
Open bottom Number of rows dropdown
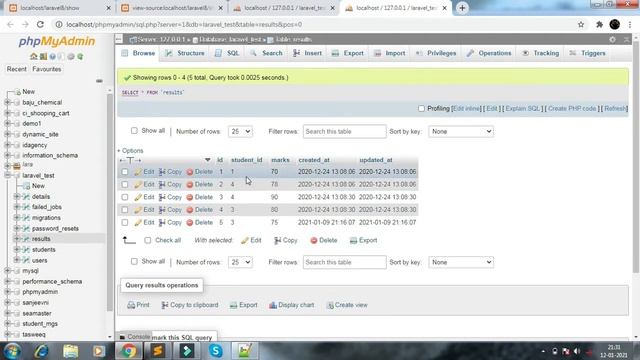(240, 262)
